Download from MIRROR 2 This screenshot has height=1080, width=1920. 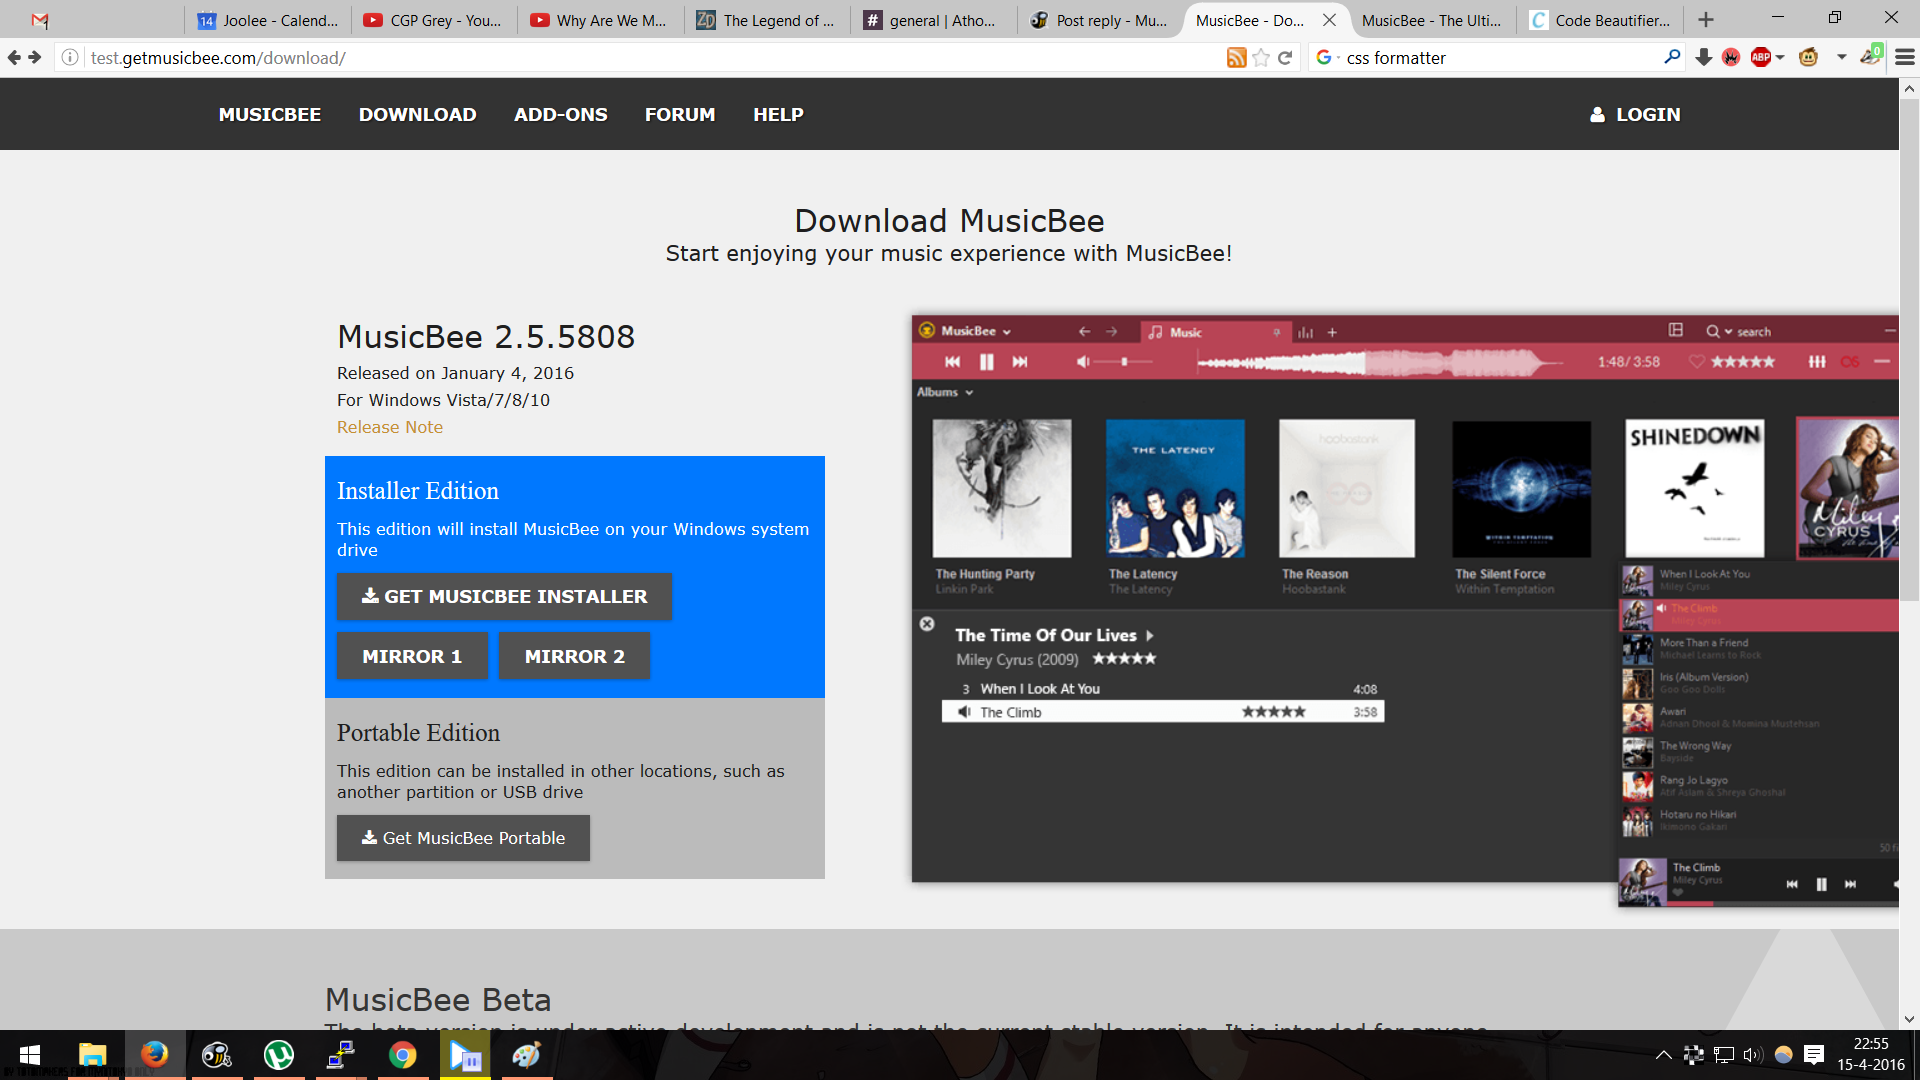(575, 656)
